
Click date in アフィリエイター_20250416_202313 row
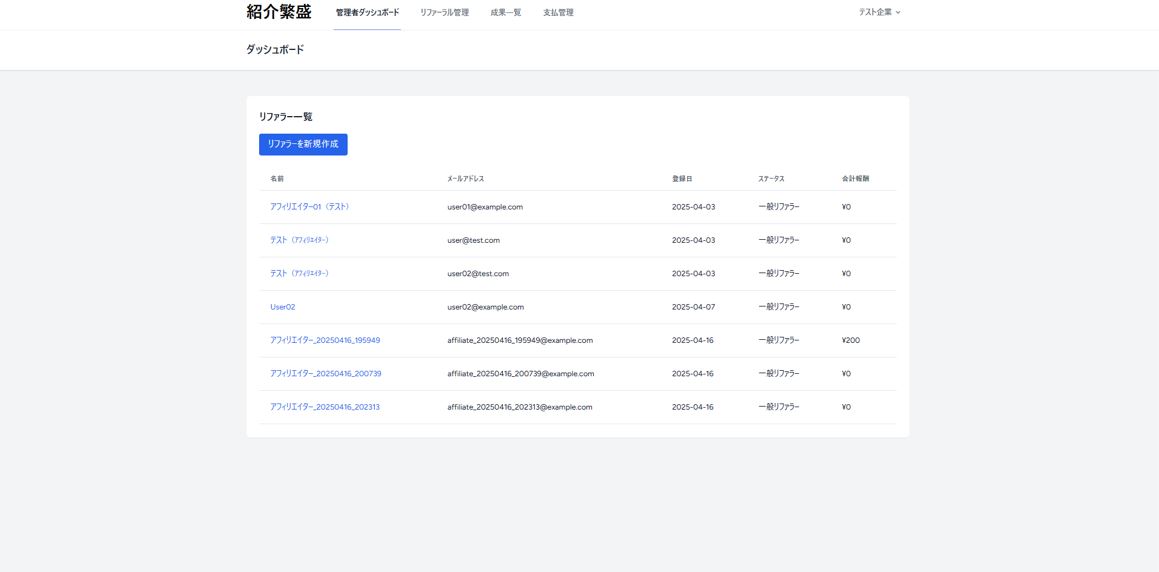693,407
